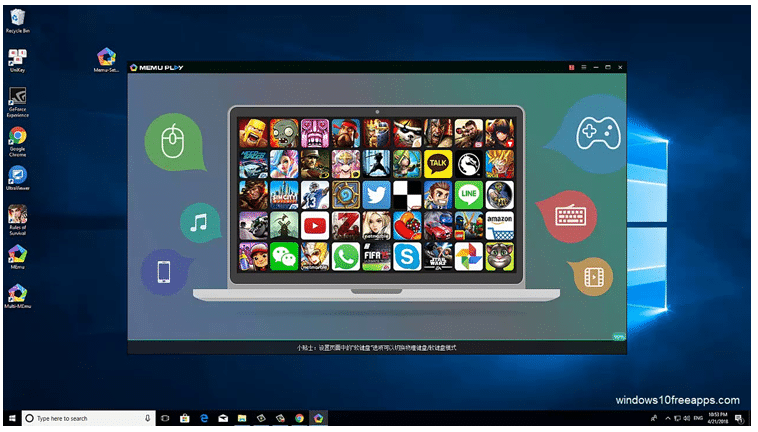Click the Skype app icon on the laptop screen
The height and width of the screenshot is (432, 758).
[x=407, y=257]
